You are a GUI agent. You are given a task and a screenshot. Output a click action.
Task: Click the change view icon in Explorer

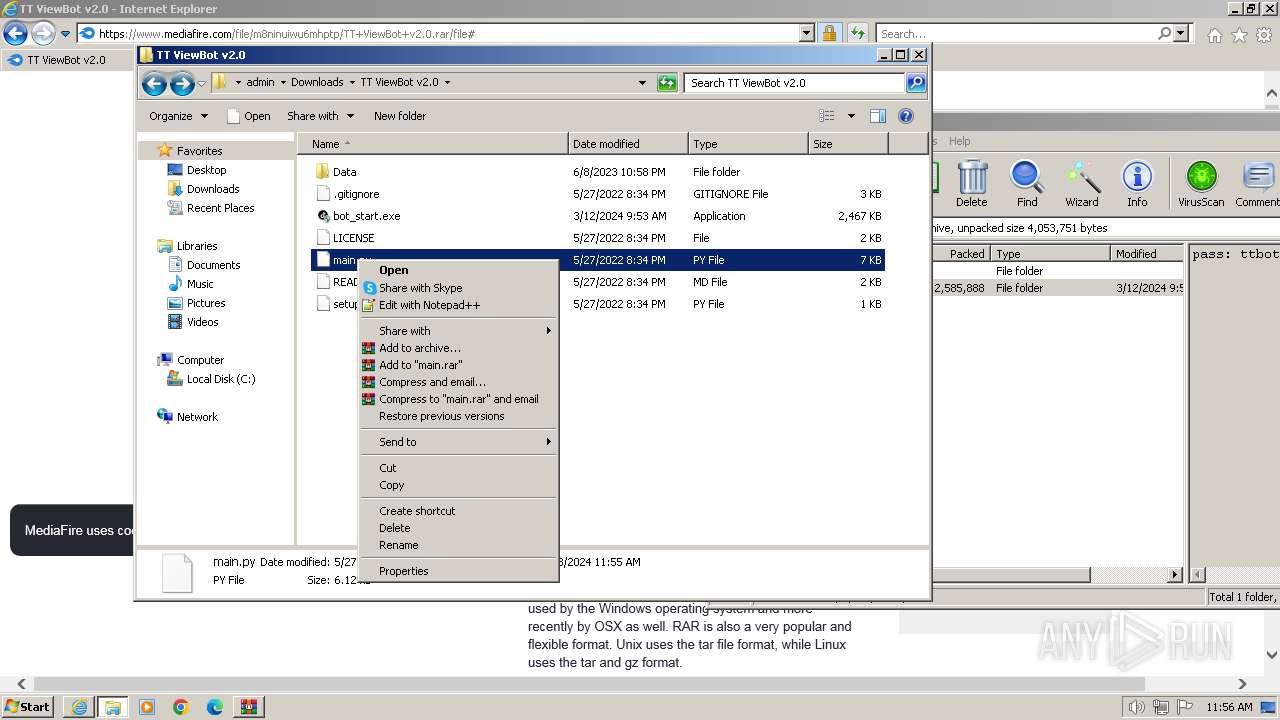coord(826,116)
